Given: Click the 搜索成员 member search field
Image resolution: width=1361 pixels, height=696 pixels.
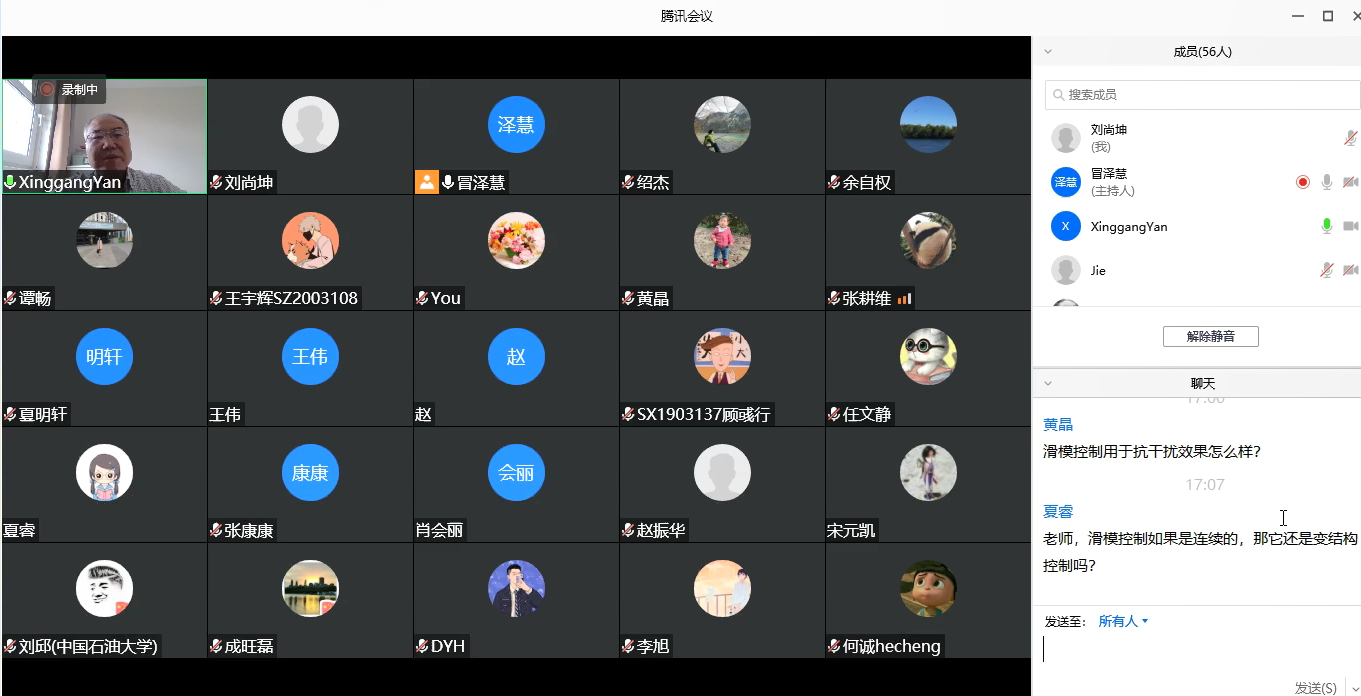Looking at the screenshot, I should (1202, 94).
